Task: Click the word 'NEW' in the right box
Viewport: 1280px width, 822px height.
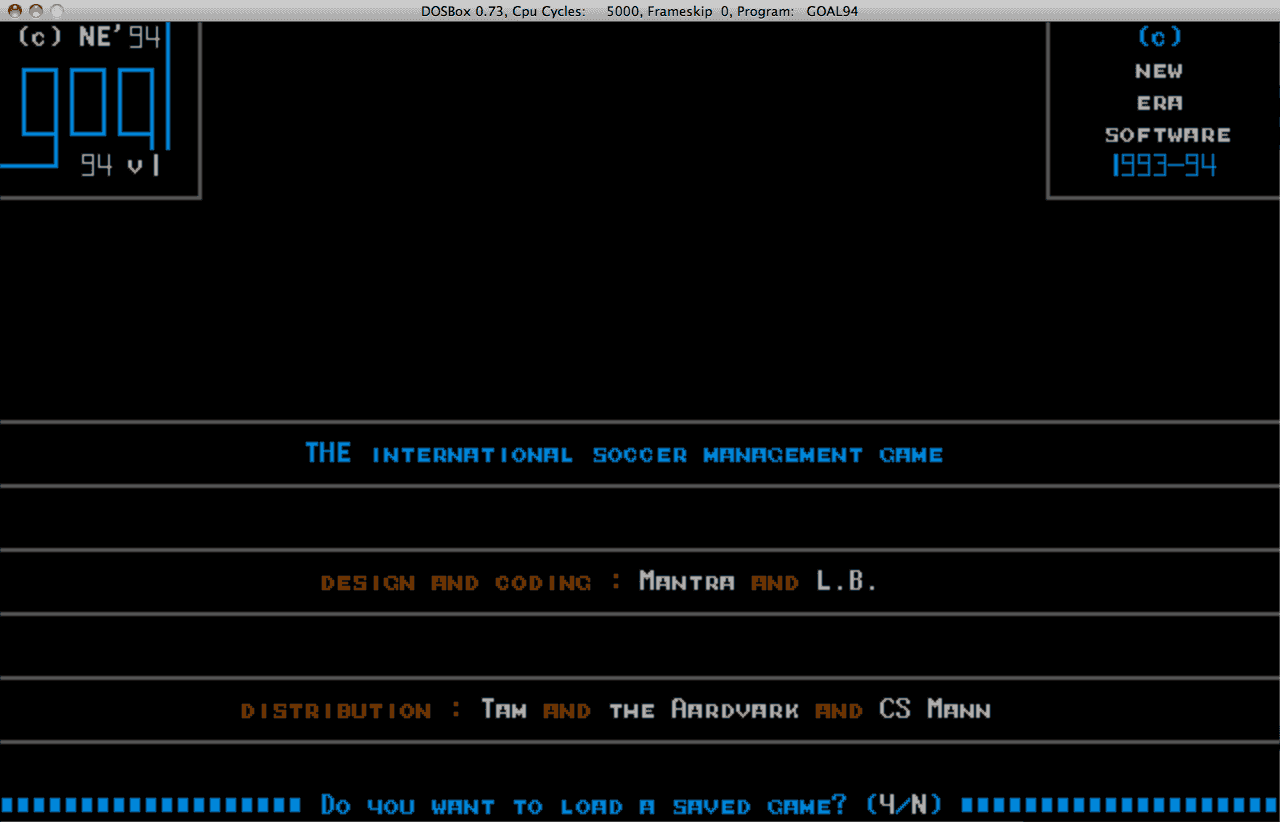Action: (x=1159, y=71)
